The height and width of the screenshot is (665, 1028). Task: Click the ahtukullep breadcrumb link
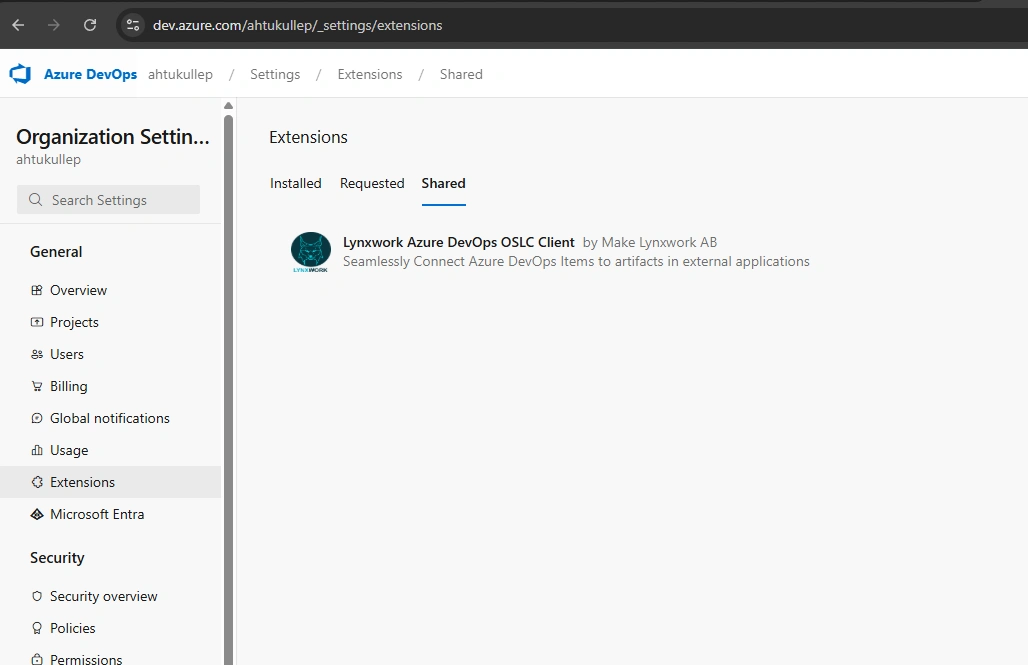(x=180, y=74)
